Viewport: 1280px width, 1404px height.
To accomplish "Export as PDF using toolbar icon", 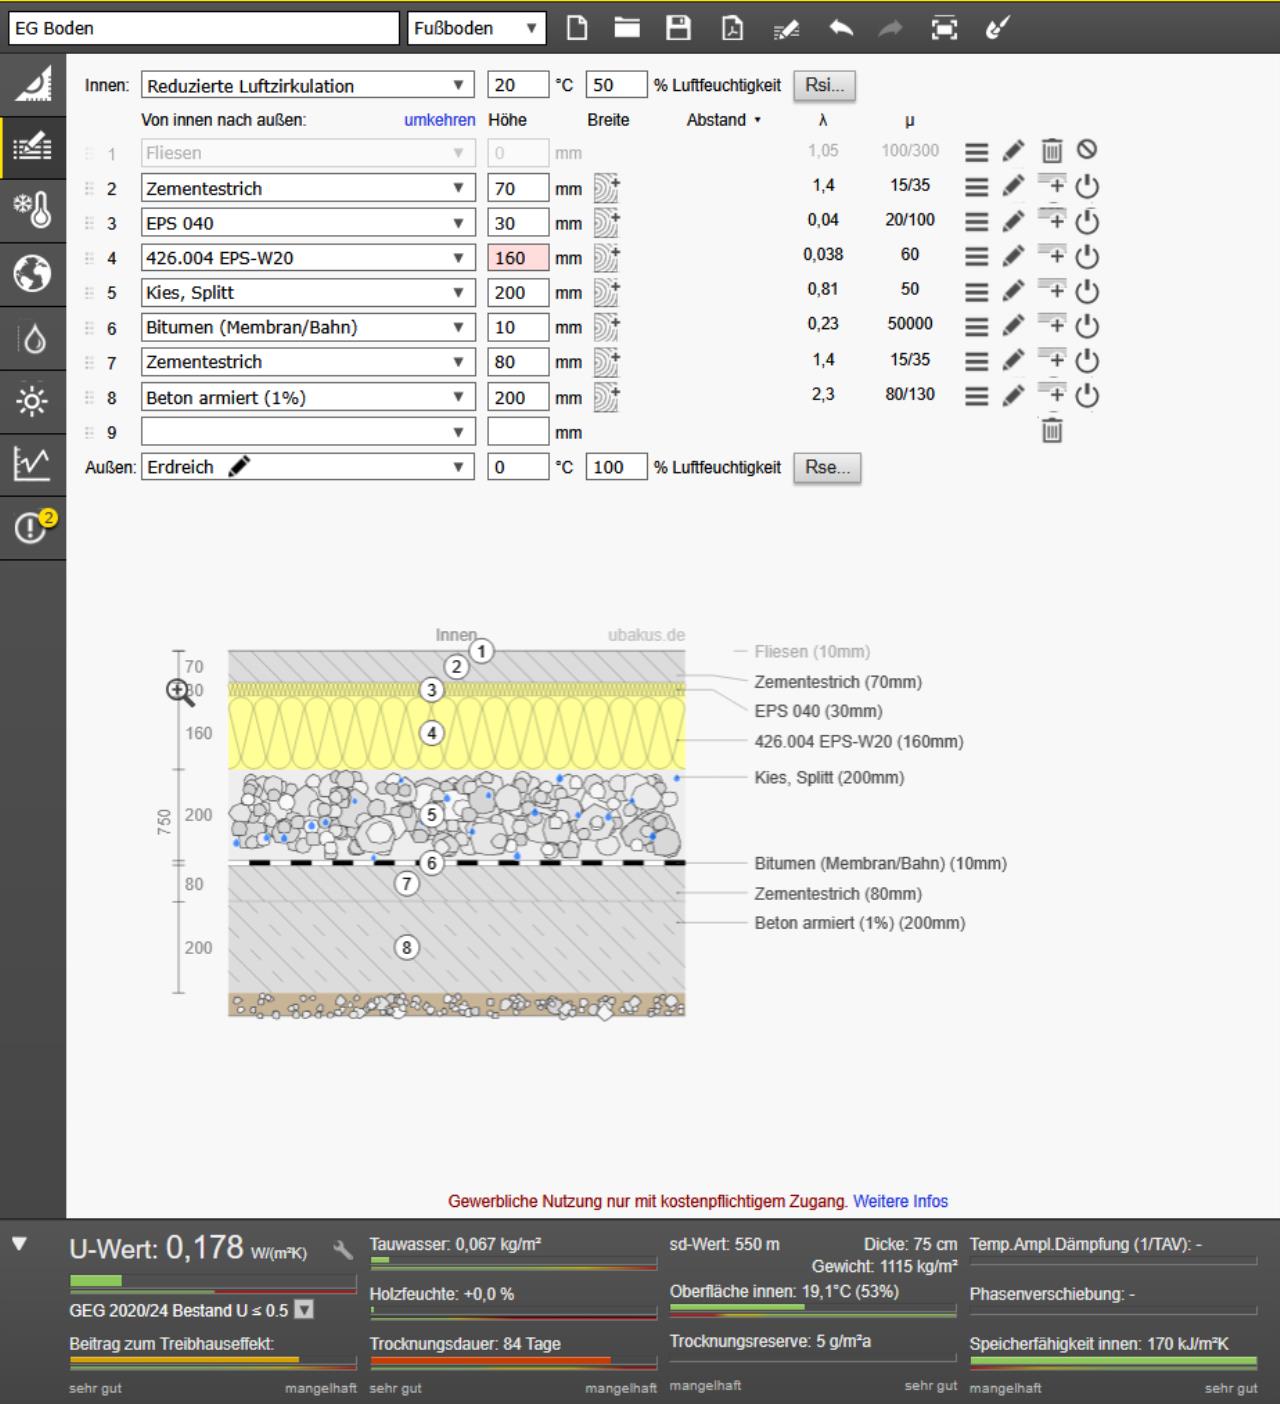I will tap(732, 28).
